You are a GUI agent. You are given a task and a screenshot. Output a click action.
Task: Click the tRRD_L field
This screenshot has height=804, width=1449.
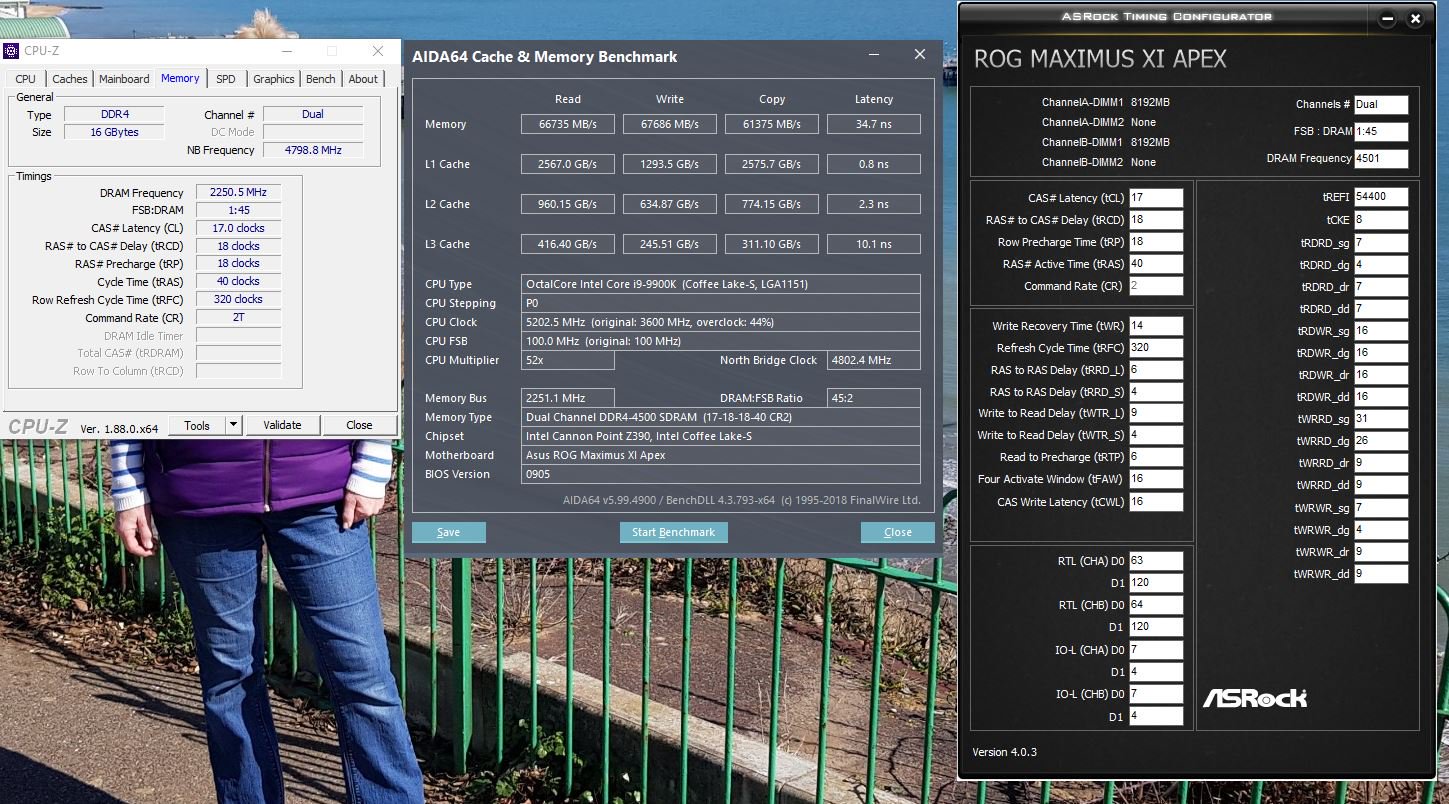coord(1156,370)
